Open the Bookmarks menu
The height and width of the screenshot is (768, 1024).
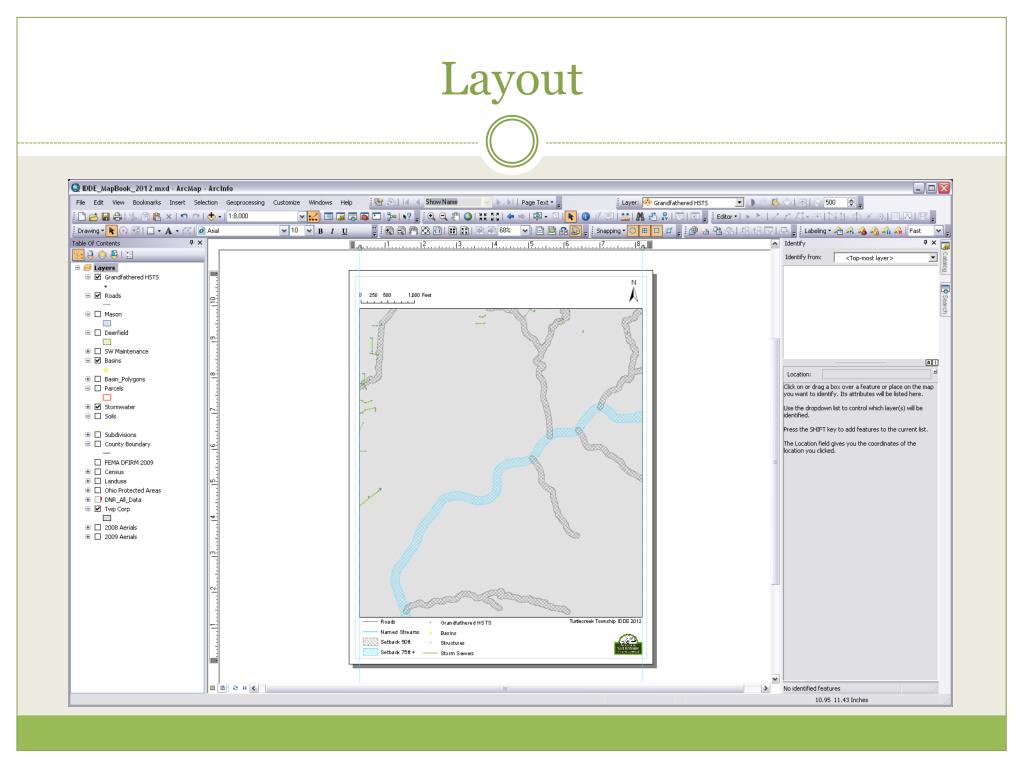(x=147, y=202)
